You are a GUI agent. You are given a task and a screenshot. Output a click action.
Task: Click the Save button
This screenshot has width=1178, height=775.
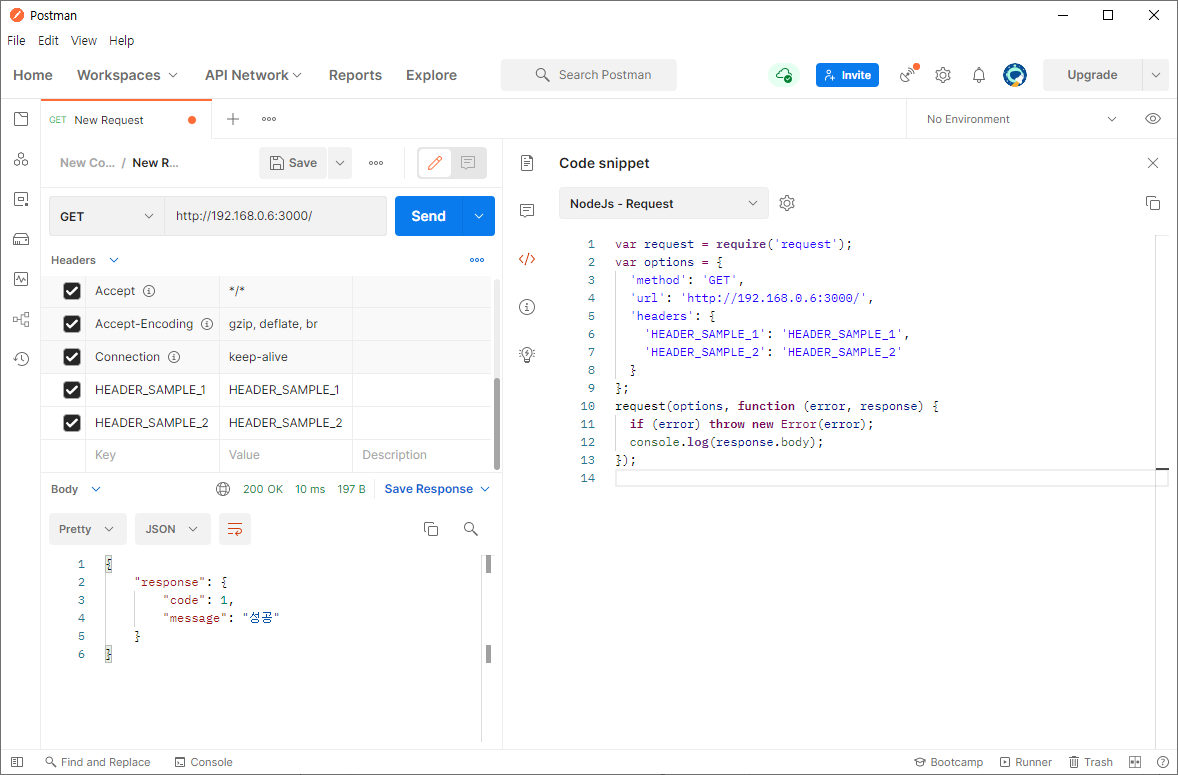coord(294,163)
